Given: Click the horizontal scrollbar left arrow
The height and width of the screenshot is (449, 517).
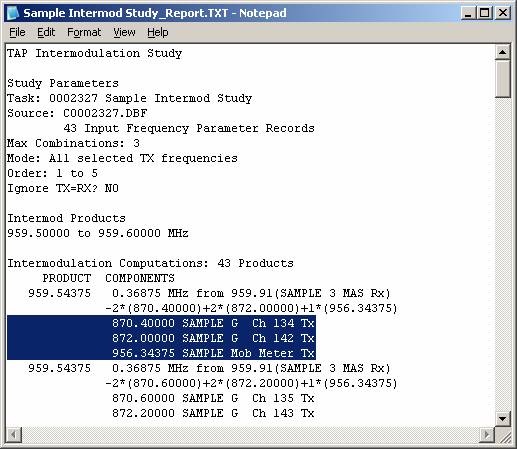Looking at the screenshot, I should 14,434.
